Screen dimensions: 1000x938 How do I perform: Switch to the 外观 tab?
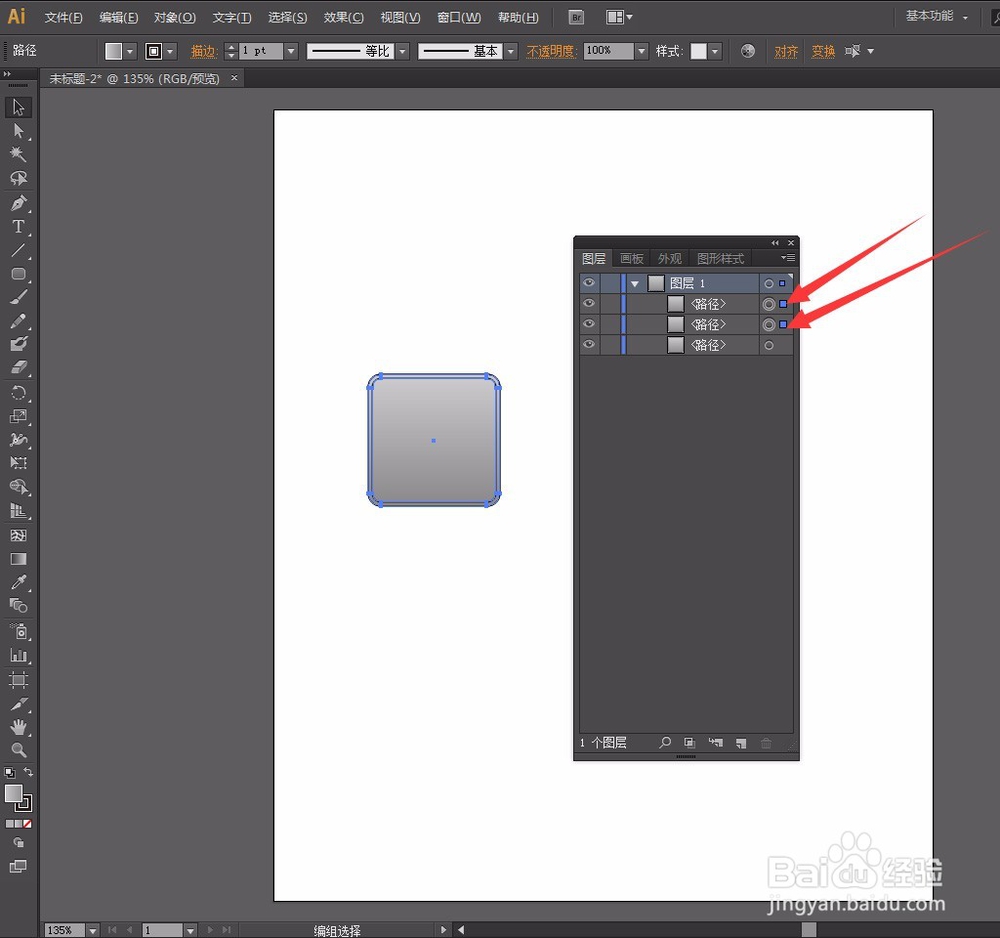pos(670,258)
